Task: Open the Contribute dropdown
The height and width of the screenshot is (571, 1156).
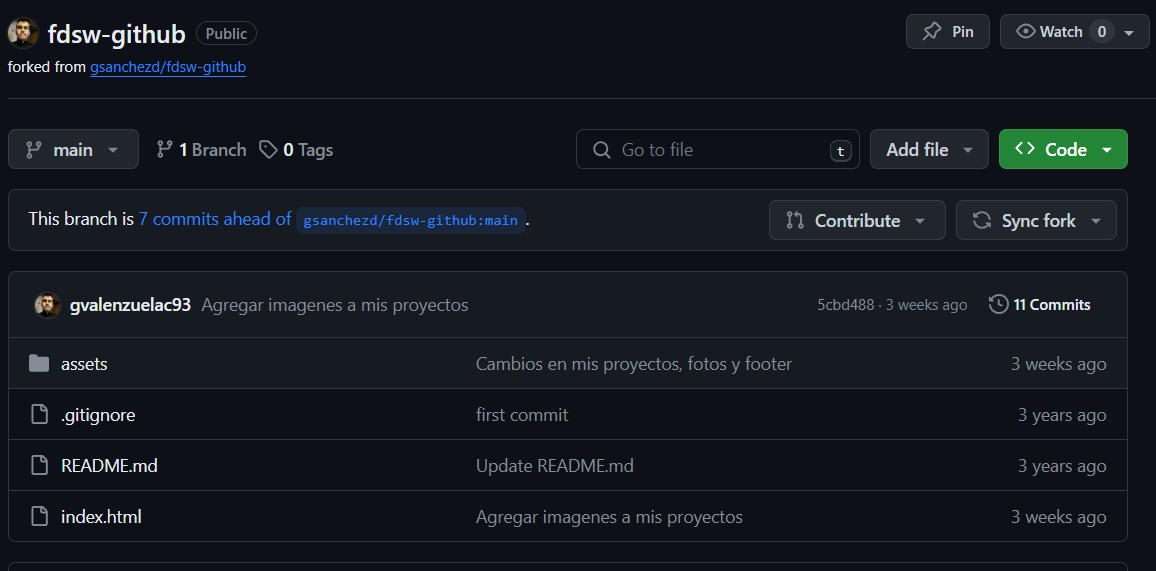Action: click(856, 221)
